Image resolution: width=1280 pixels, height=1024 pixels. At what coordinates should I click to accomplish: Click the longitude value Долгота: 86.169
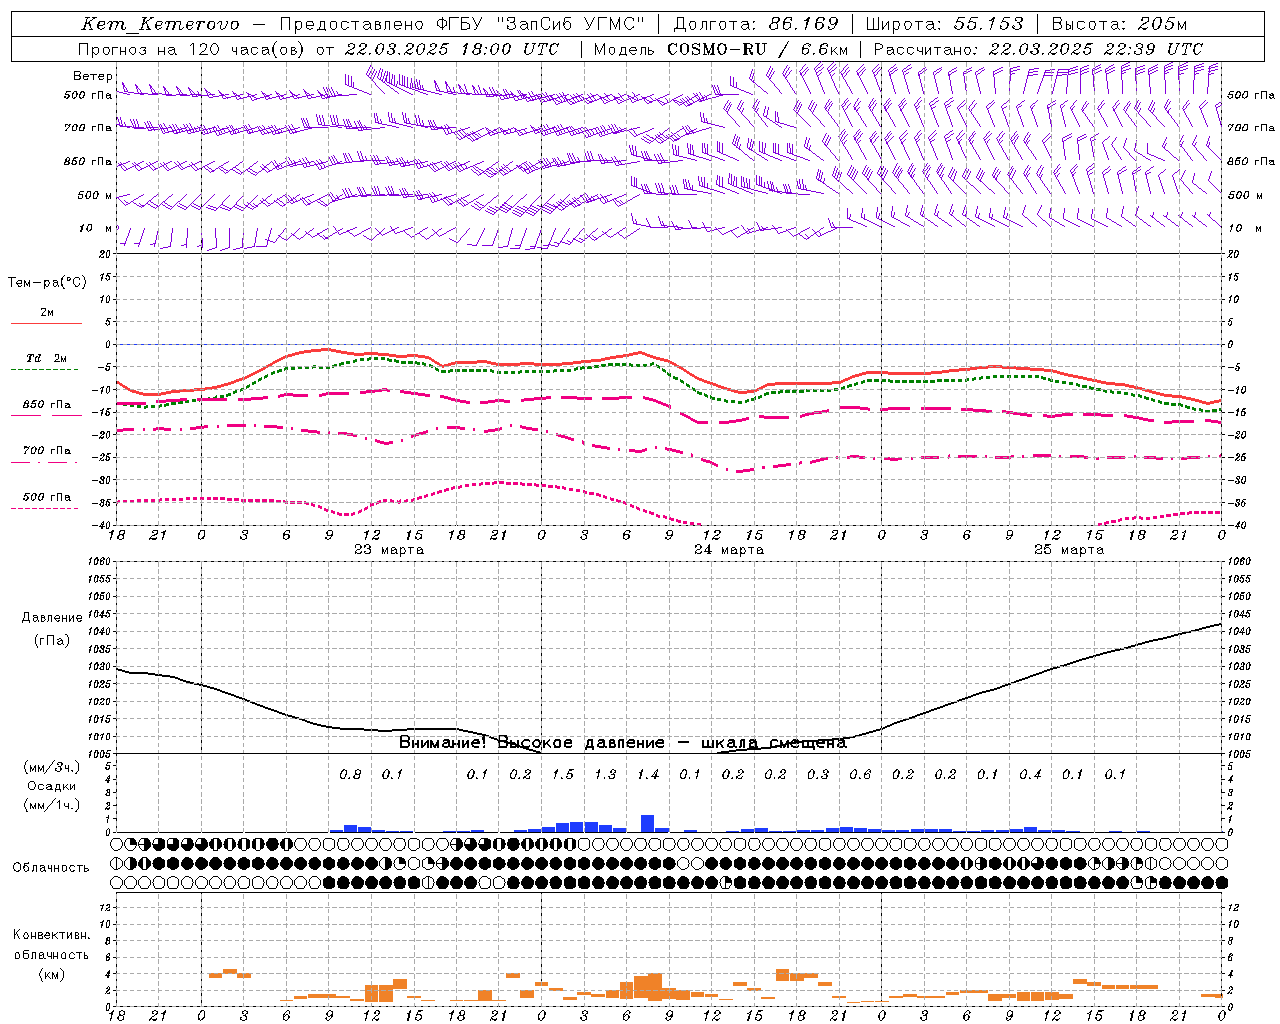pyautogui.click(x=756, y=24)
